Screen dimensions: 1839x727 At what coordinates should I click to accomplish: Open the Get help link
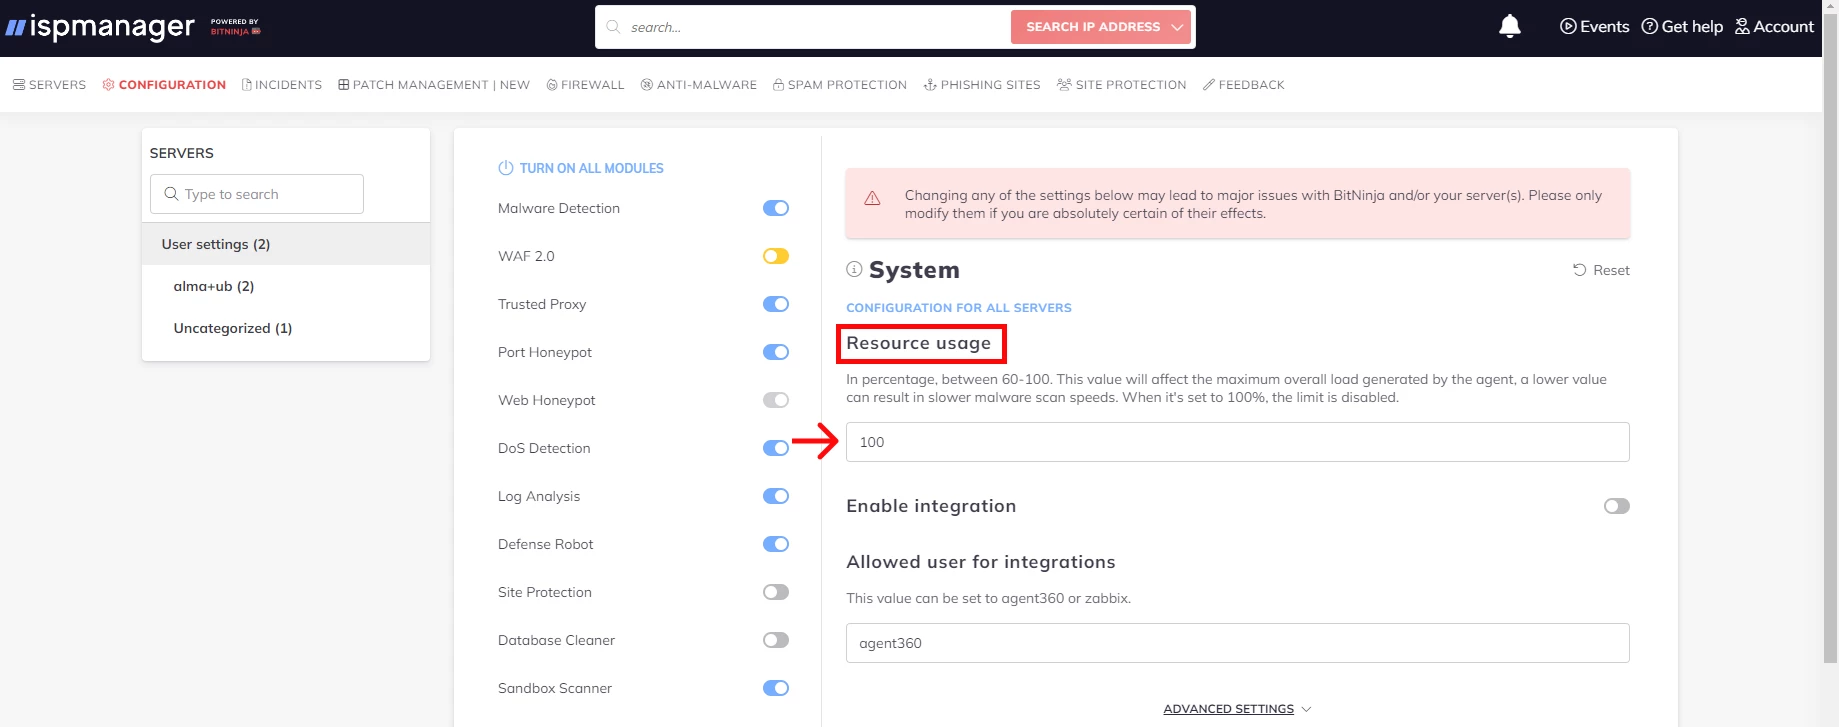[1682, 27]
